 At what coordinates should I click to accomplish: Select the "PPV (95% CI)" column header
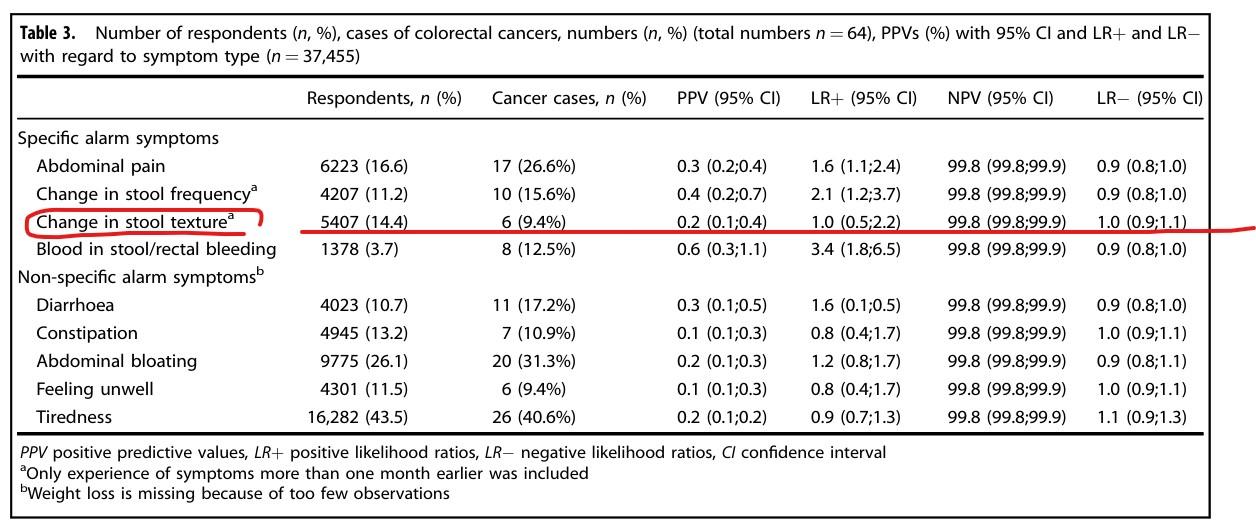(728, 98)
